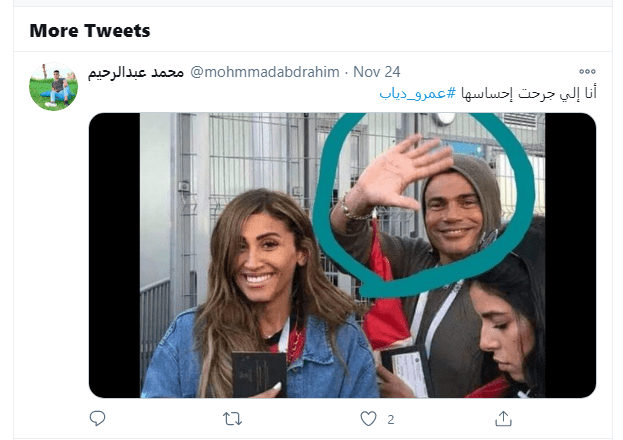623x440 pixels.
Task: Click the black passport held by the woman
Action: coord(259,374)
